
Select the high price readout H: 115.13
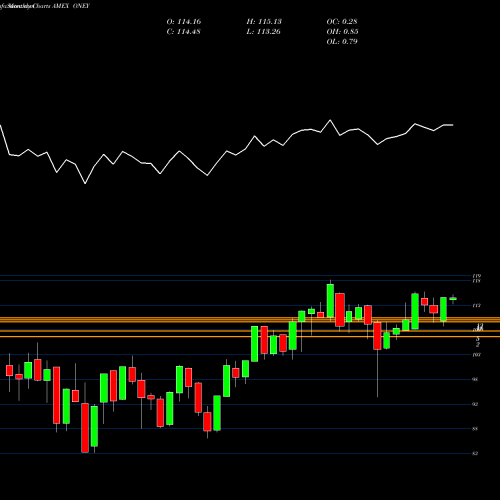coord(264,22)
